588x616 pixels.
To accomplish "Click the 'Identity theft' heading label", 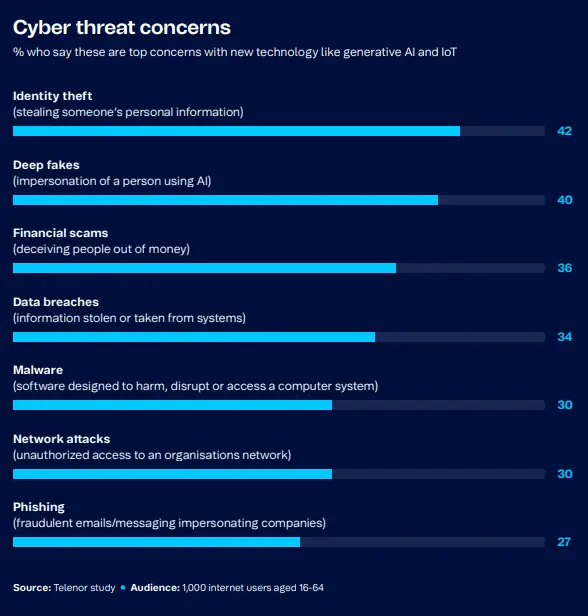I will [53, 96].
